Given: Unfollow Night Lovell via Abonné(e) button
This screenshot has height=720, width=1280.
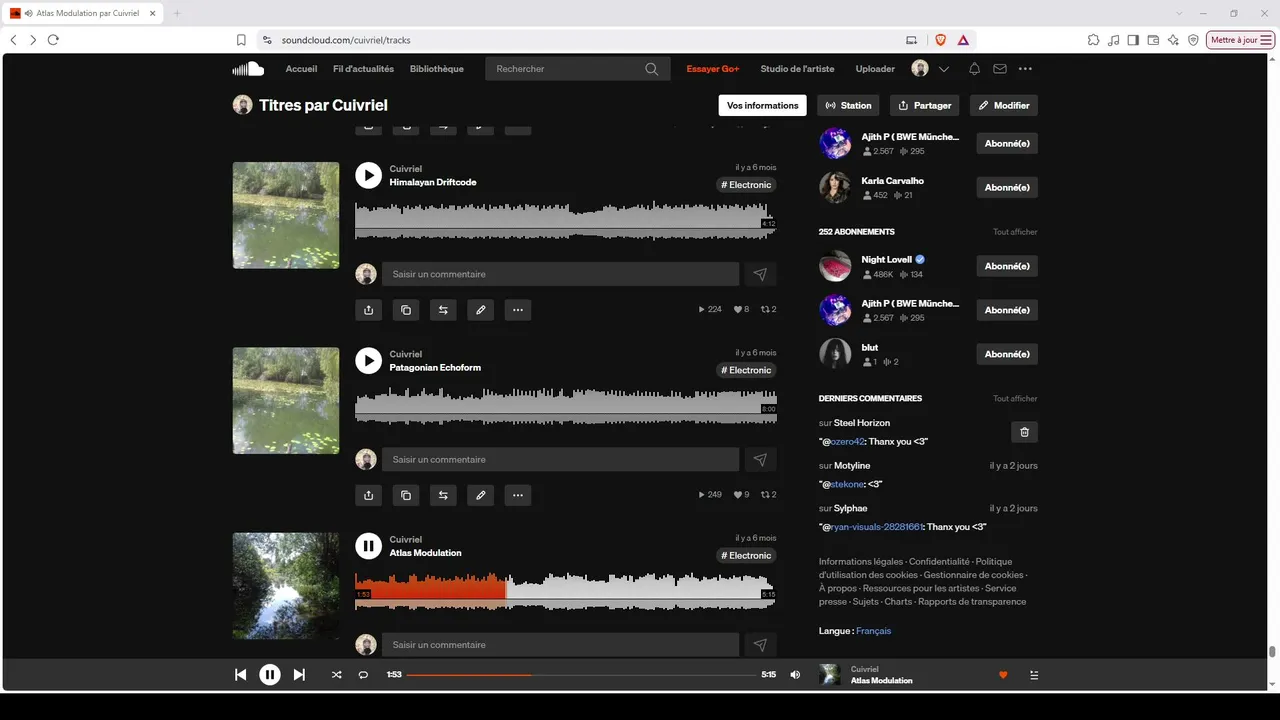Looking at the screenshot, I should coord(1007,266).
